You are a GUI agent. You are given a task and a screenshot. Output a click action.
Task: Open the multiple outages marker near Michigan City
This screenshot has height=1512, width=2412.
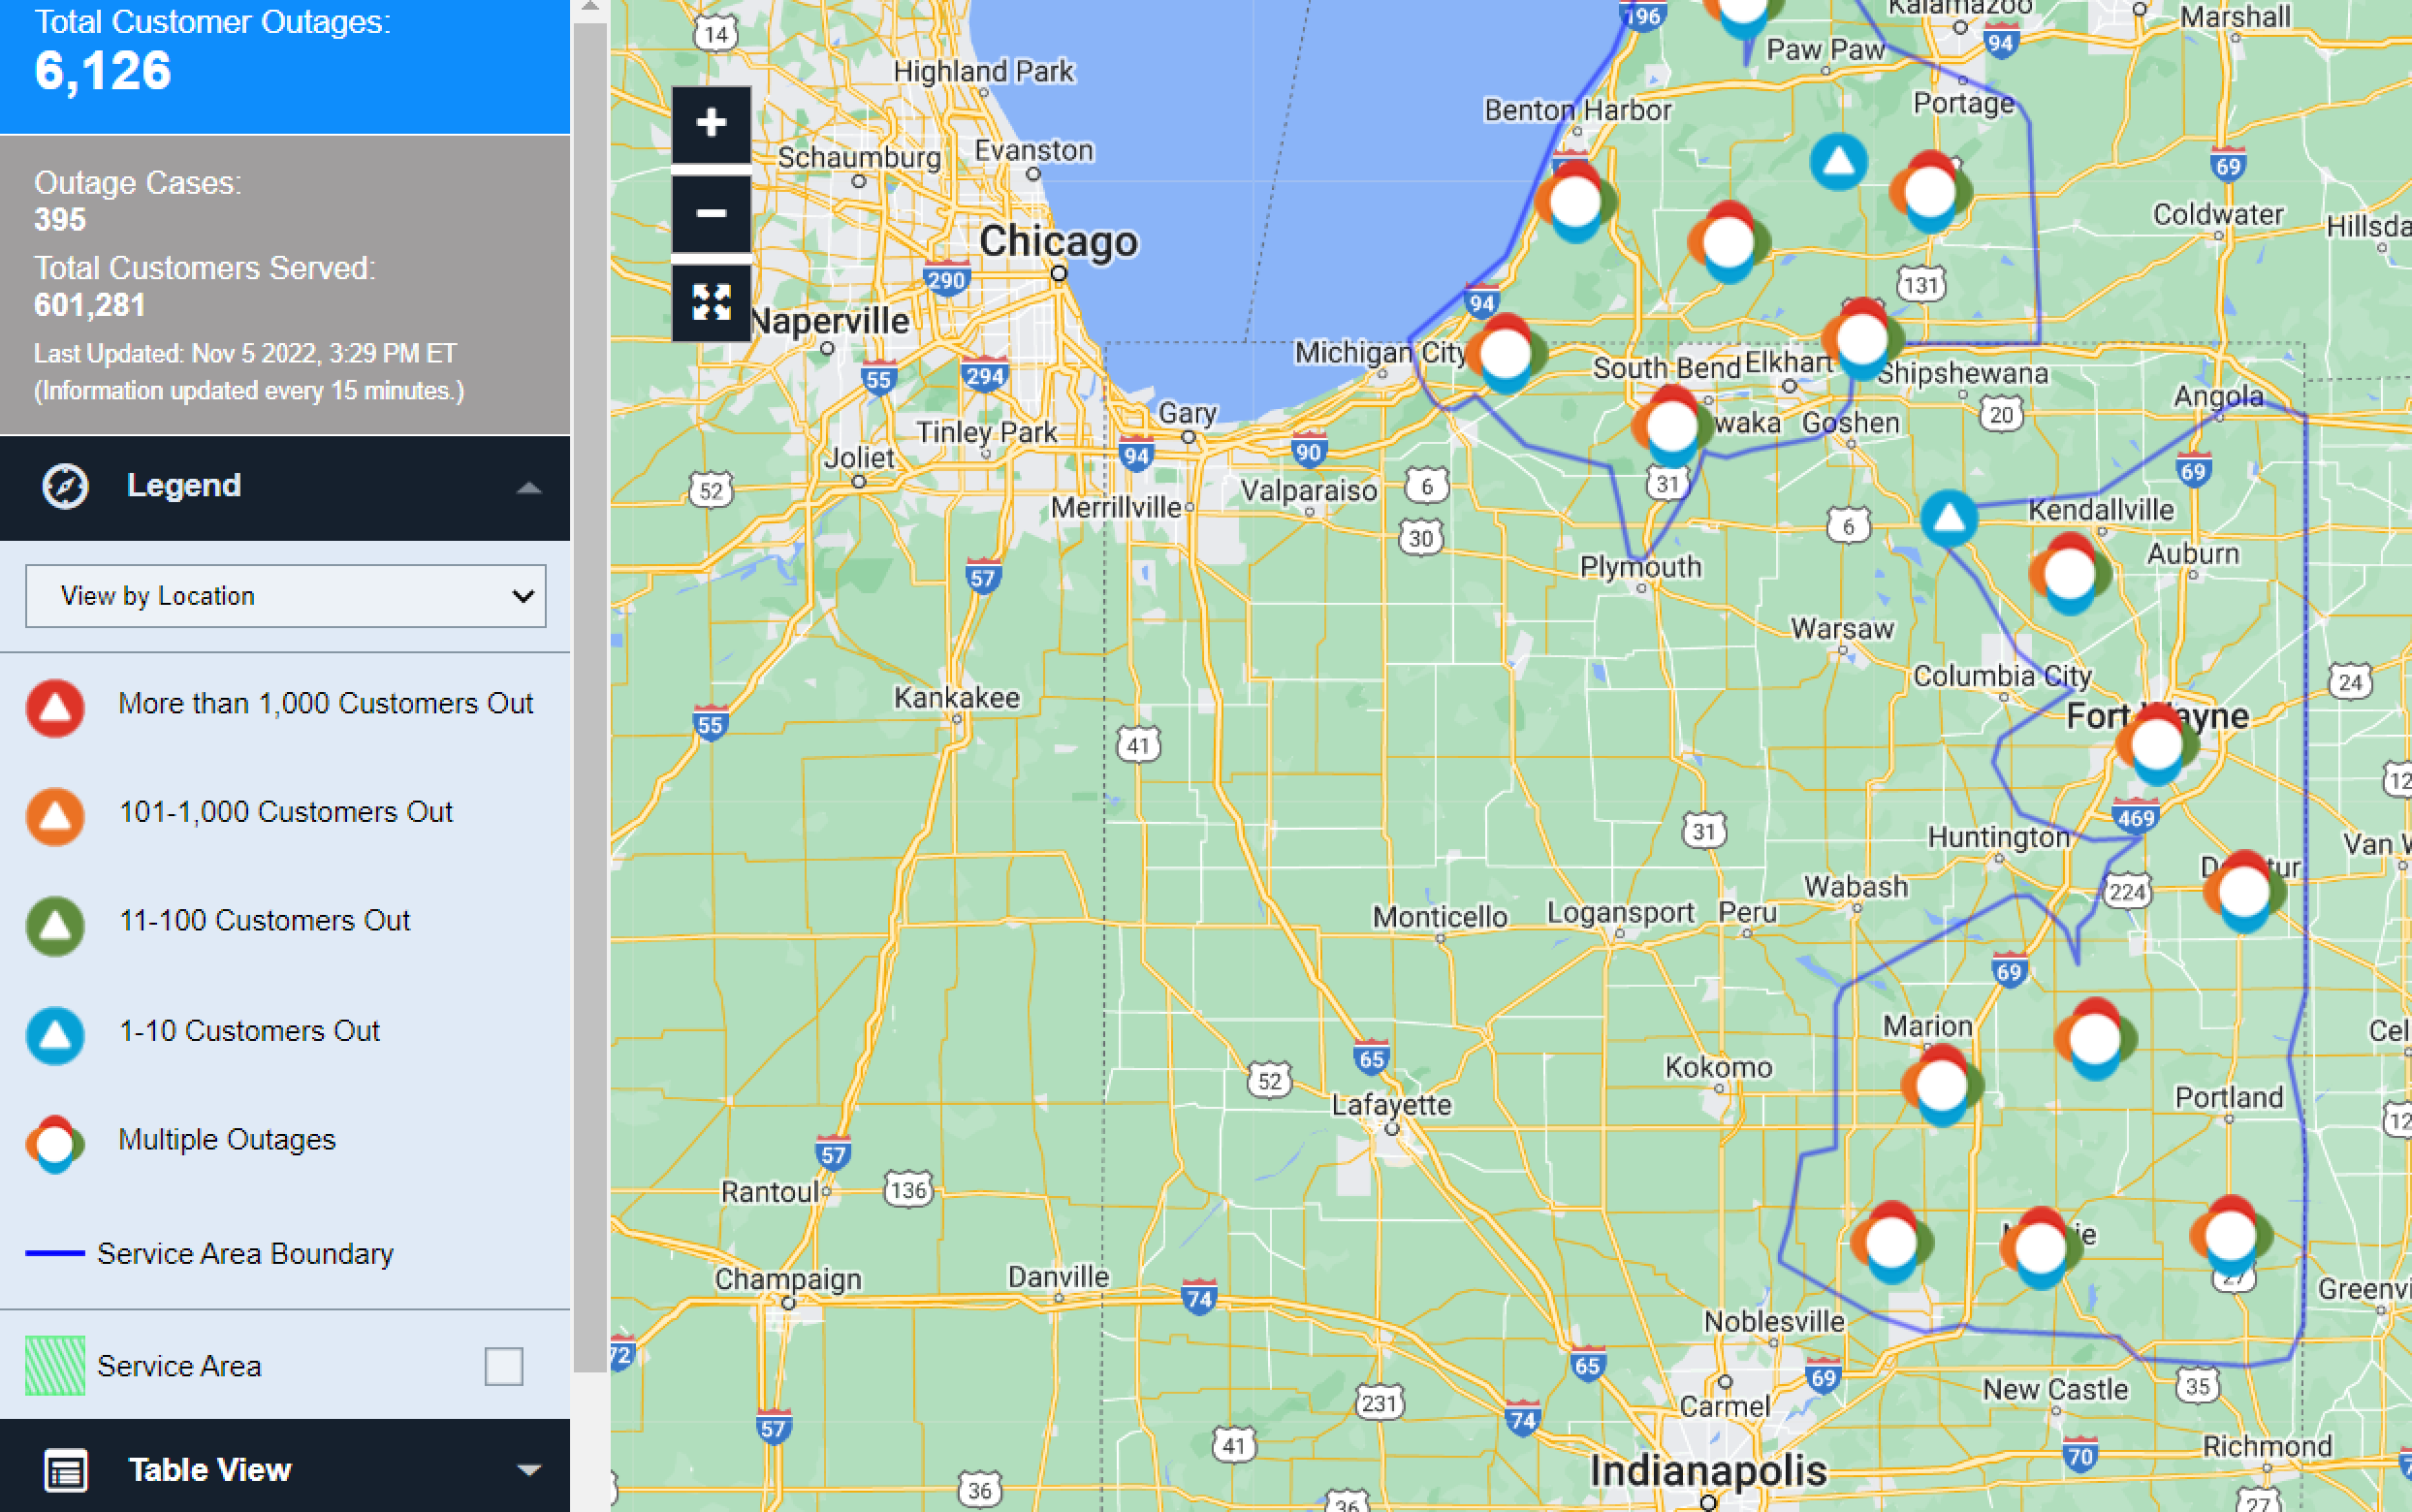[x=1505, y=354]
